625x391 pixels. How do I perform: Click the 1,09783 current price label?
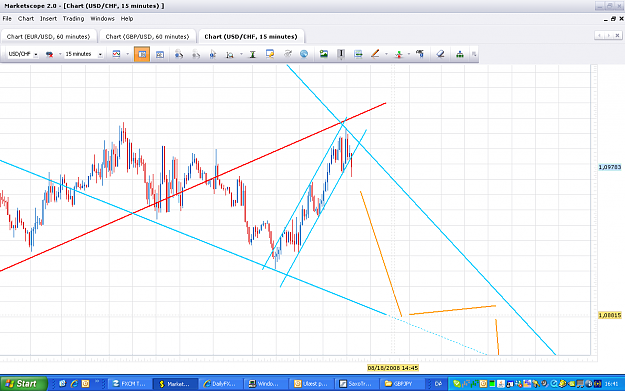click(x=610, y=167)
